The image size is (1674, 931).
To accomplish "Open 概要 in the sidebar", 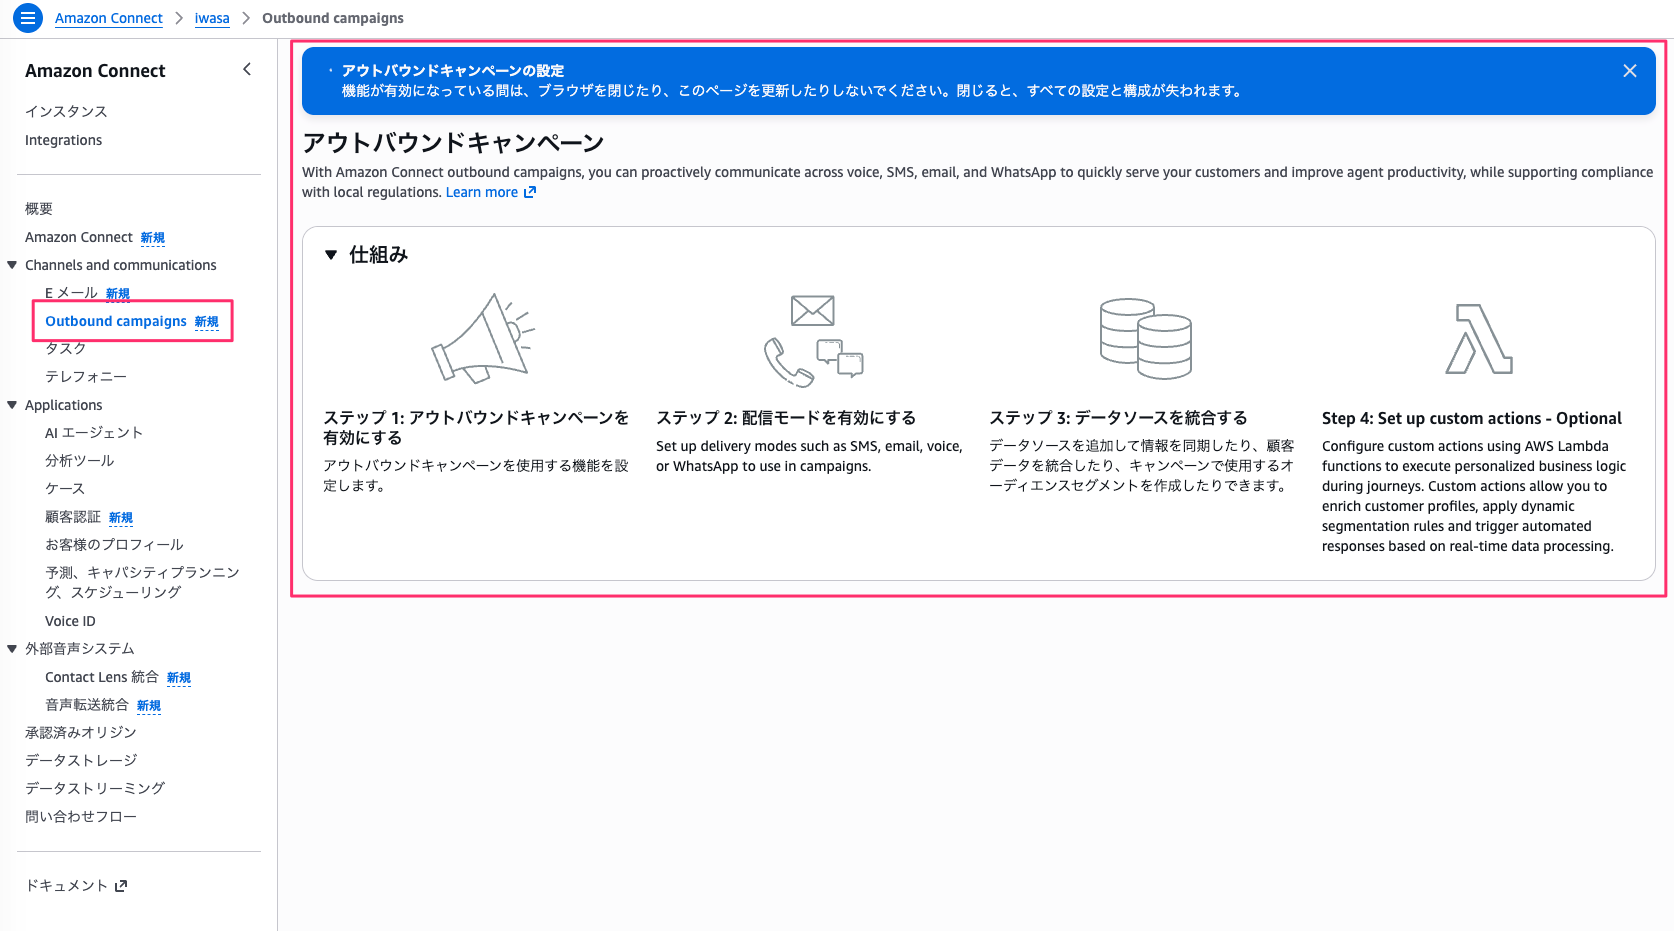I will 39,208.
